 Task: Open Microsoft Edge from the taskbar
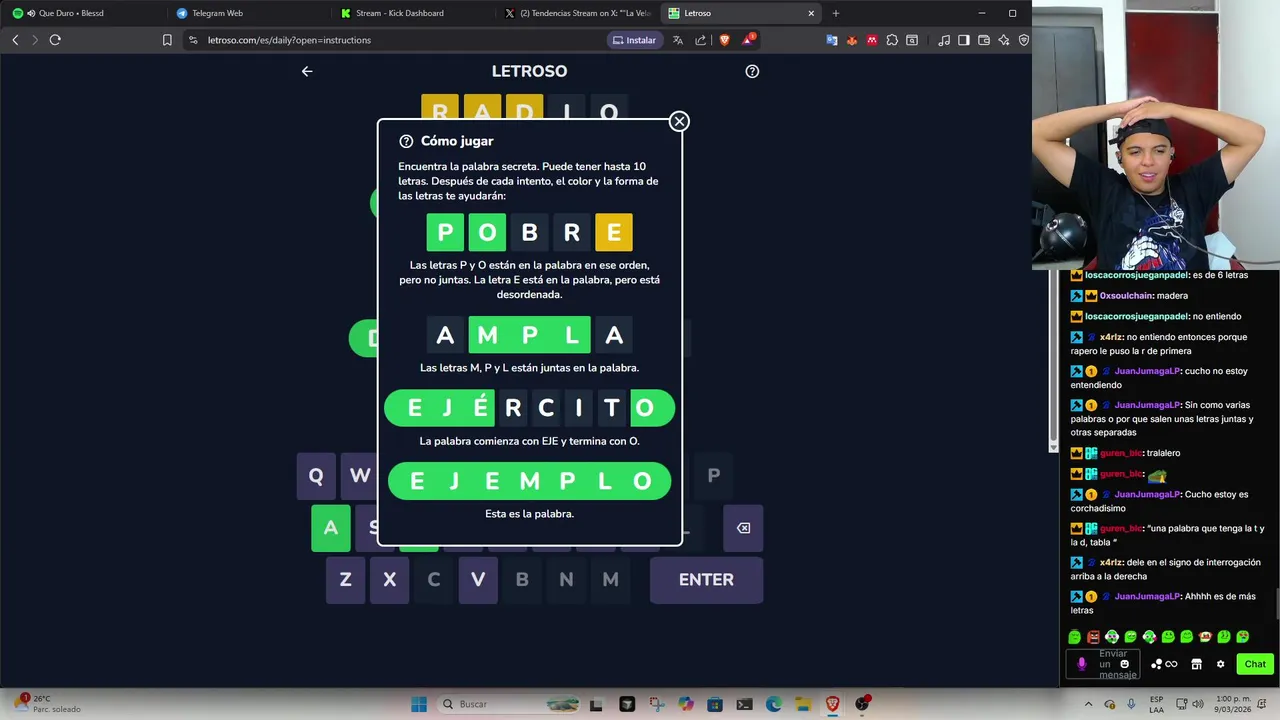click(x=773, y=704)
